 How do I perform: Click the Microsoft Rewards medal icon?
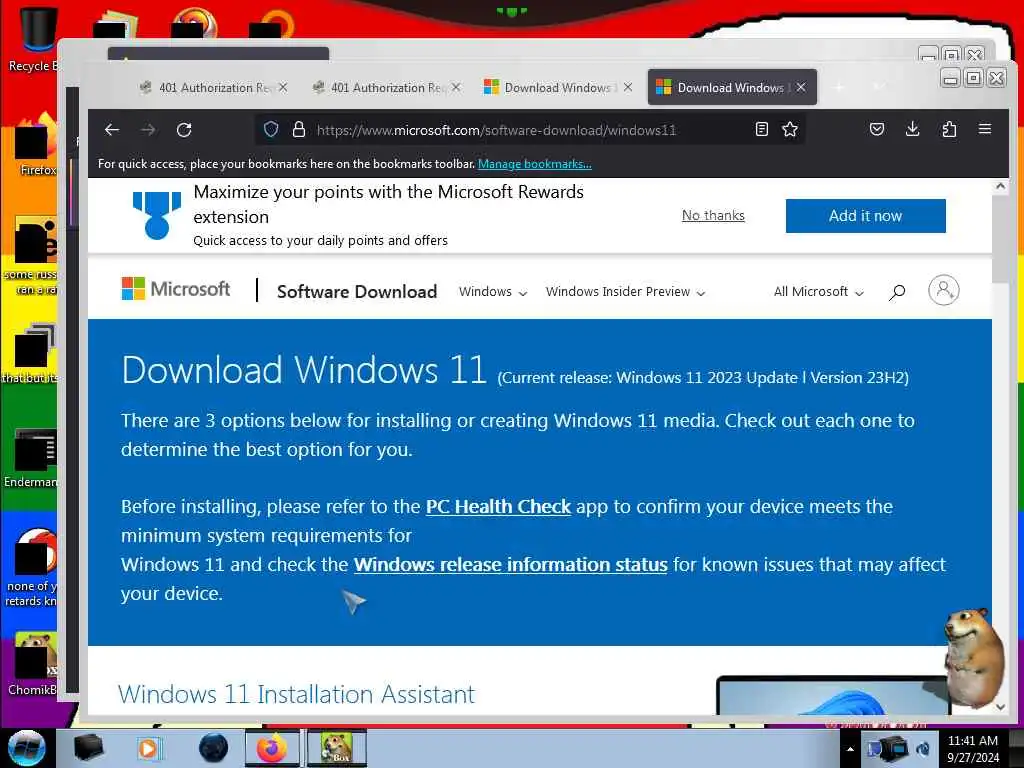[x=157, y=215]
